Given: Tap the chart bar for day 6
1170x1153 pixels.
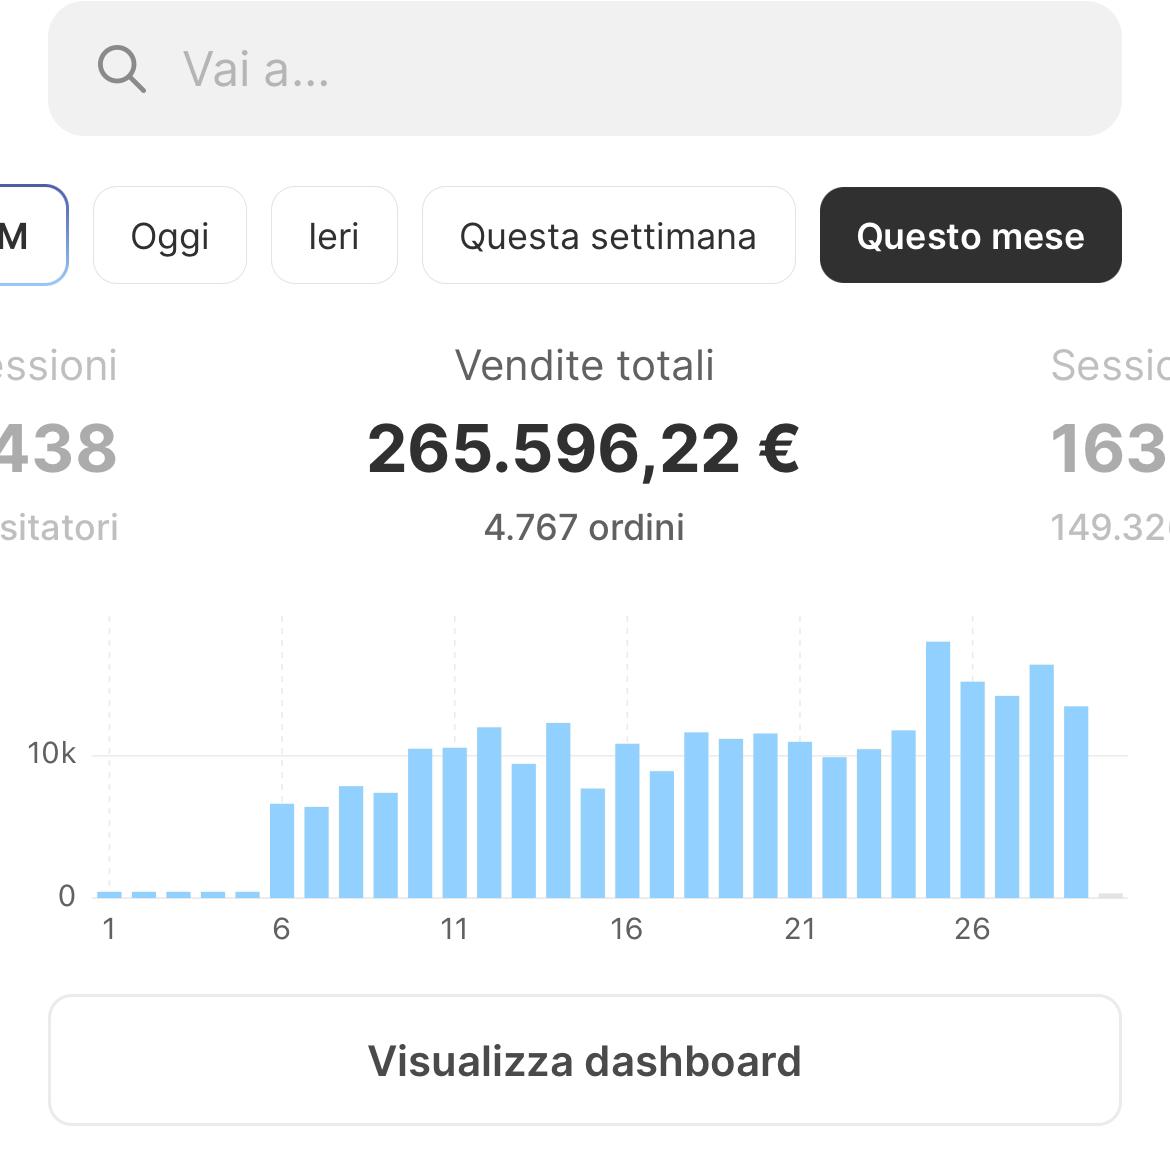Looking at the screenshot, I should point(282,850).
